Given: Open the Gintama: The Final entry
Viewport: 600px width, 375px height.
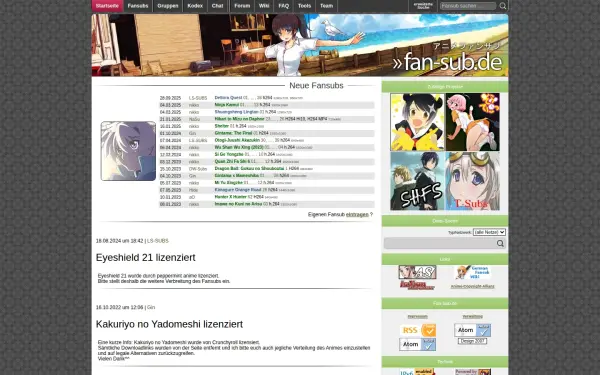Looking at the screenshot, I should [233, 133].
